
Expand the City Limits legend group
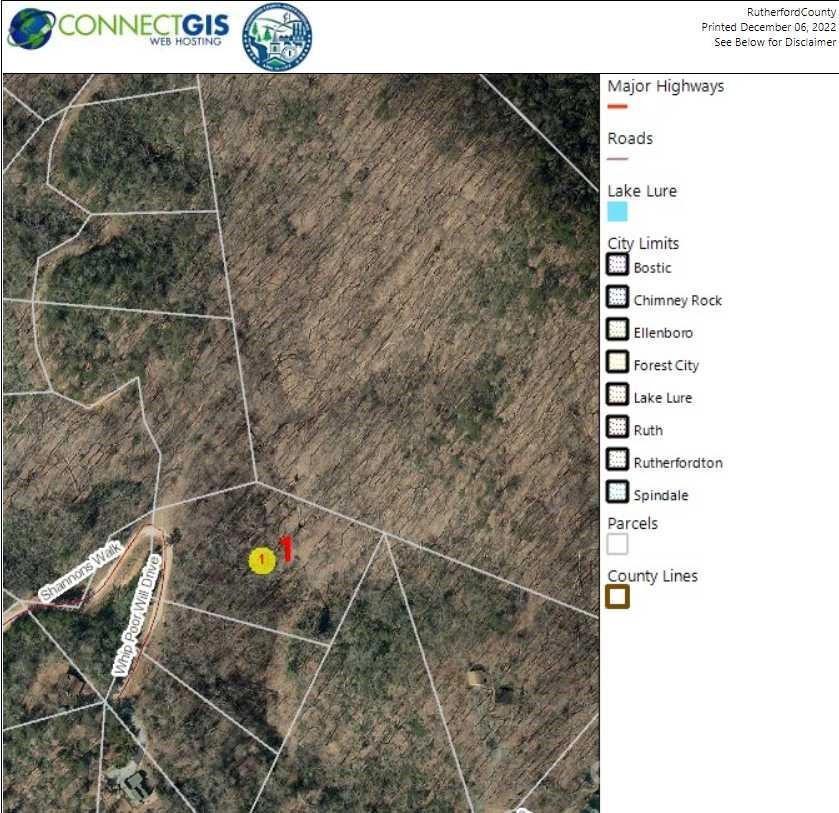pyautogui.click(x=642, y=242)
